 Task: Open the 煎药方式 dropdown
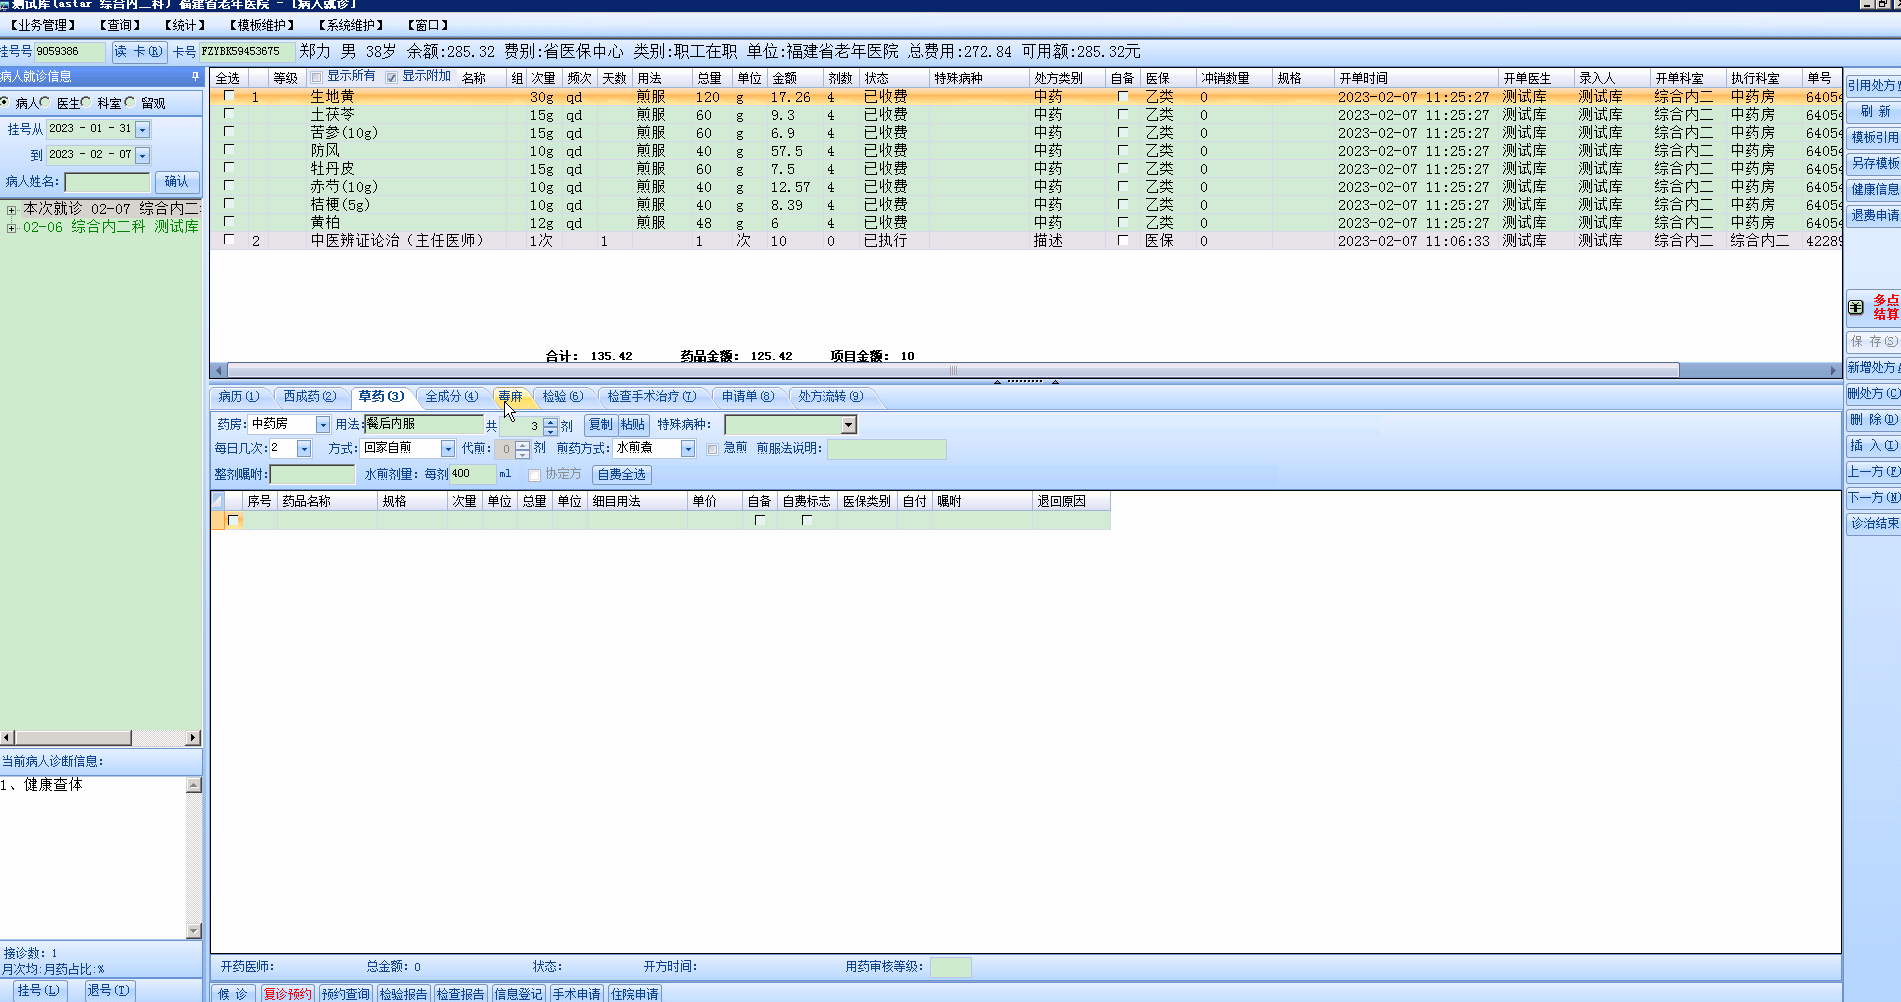tap(688, 449)
